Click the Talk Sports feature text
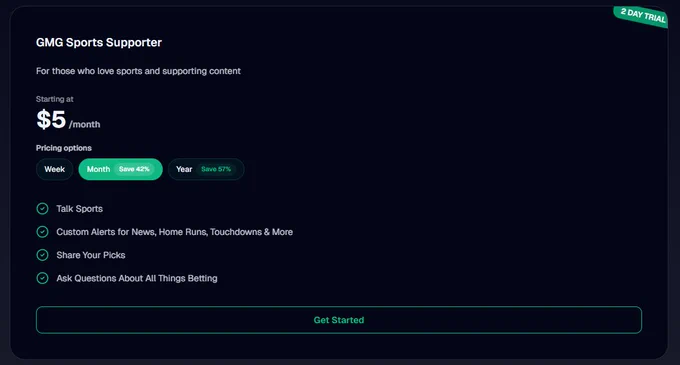680x365 pixels. click(79, 209)
